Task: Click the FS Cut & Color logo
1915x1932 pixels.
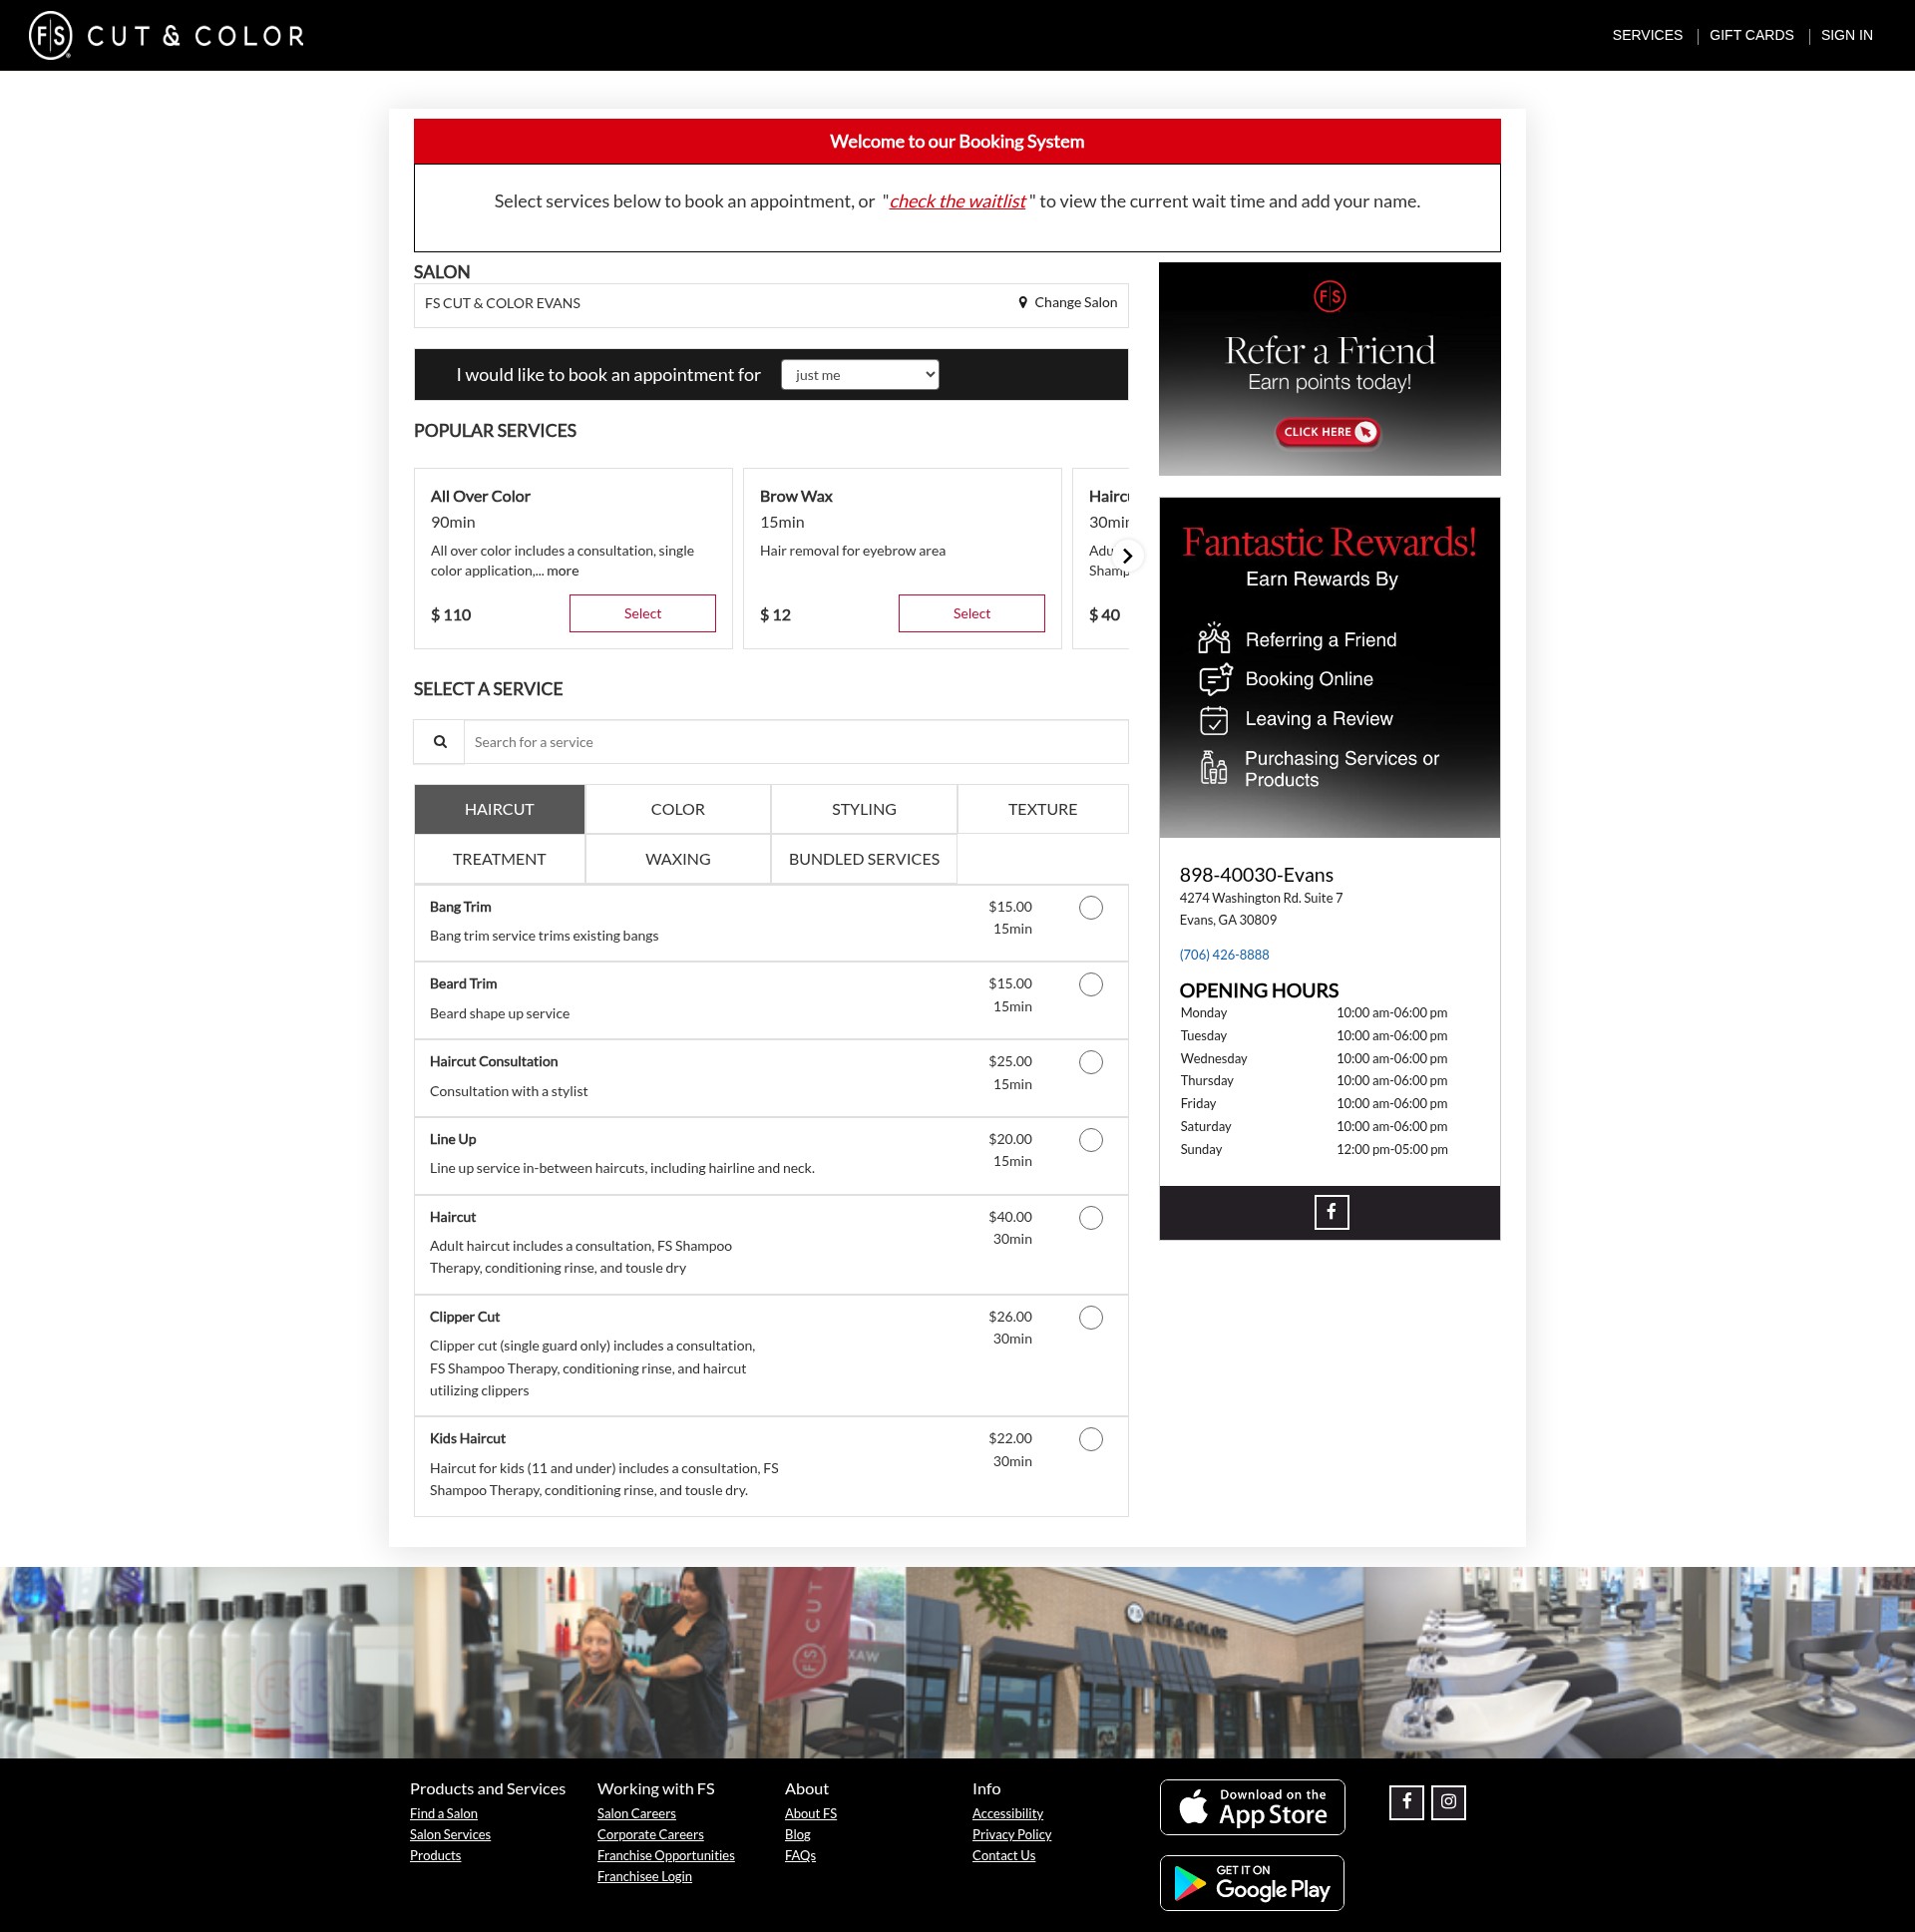Action: coord(167,36)
